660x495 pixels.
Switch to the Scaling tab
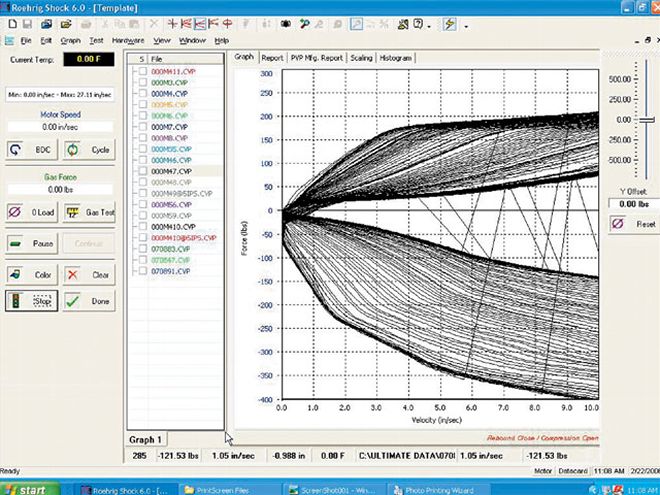361,58
